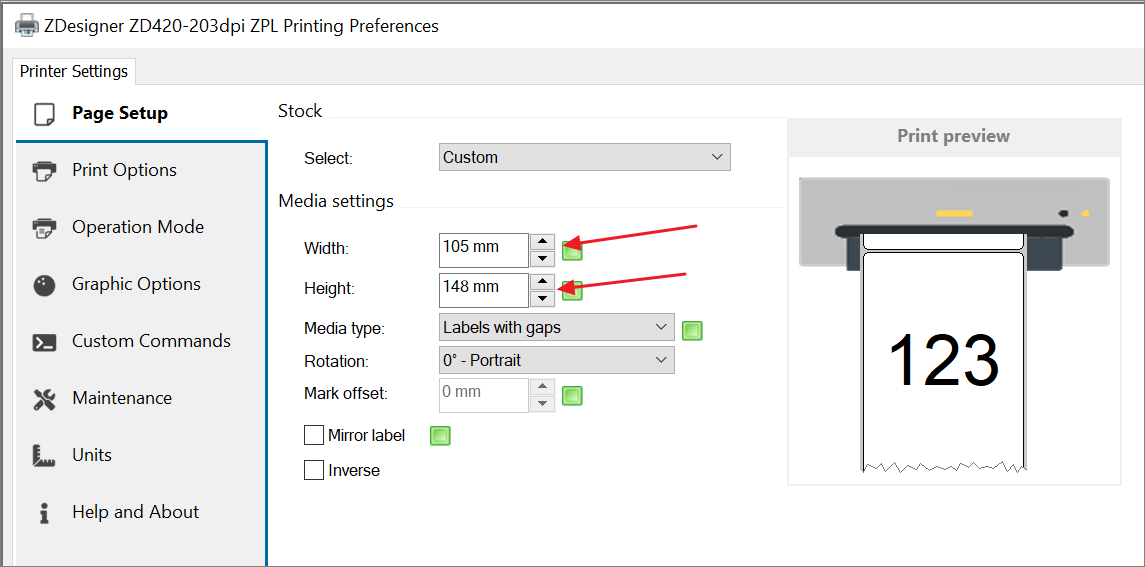Open the Maintenance section

point(141,398)
